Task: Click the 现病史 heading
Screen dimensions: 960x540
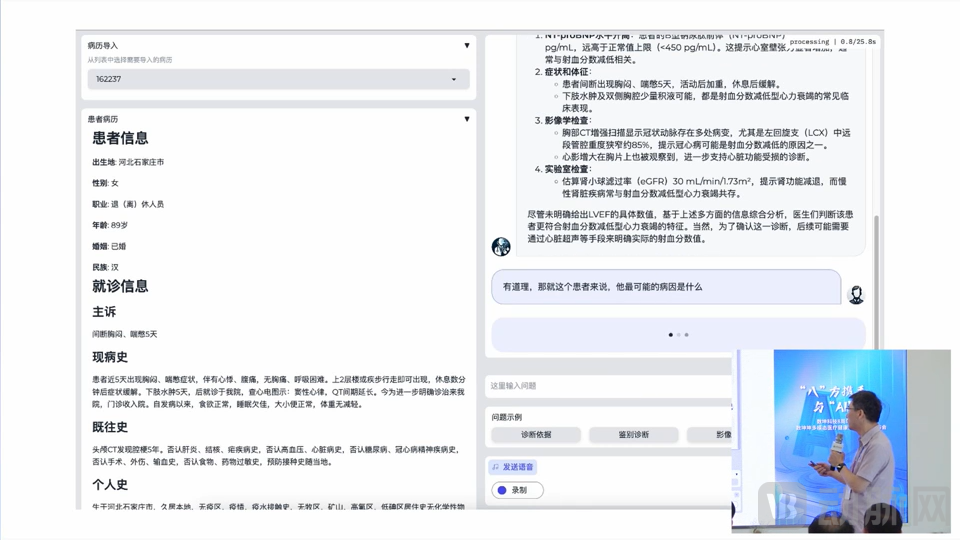Action: pyautogui.click(x=110, y=357)
